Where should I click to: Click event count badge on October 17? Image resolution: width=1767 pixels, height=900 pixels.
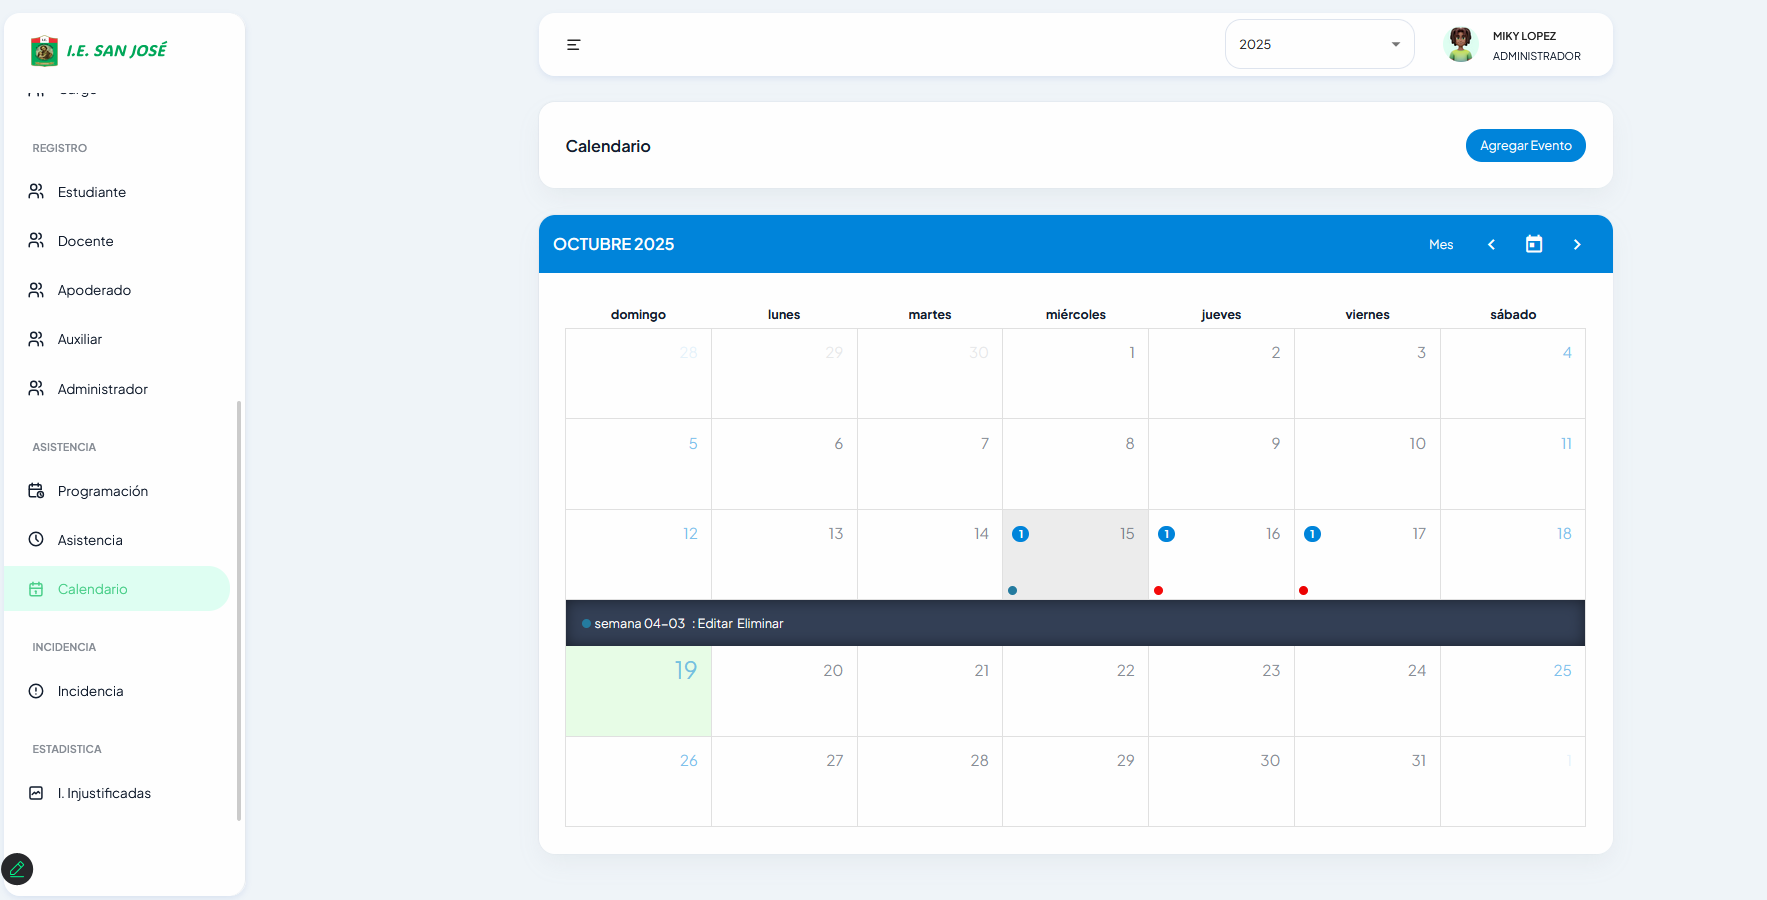(1312, 534)
